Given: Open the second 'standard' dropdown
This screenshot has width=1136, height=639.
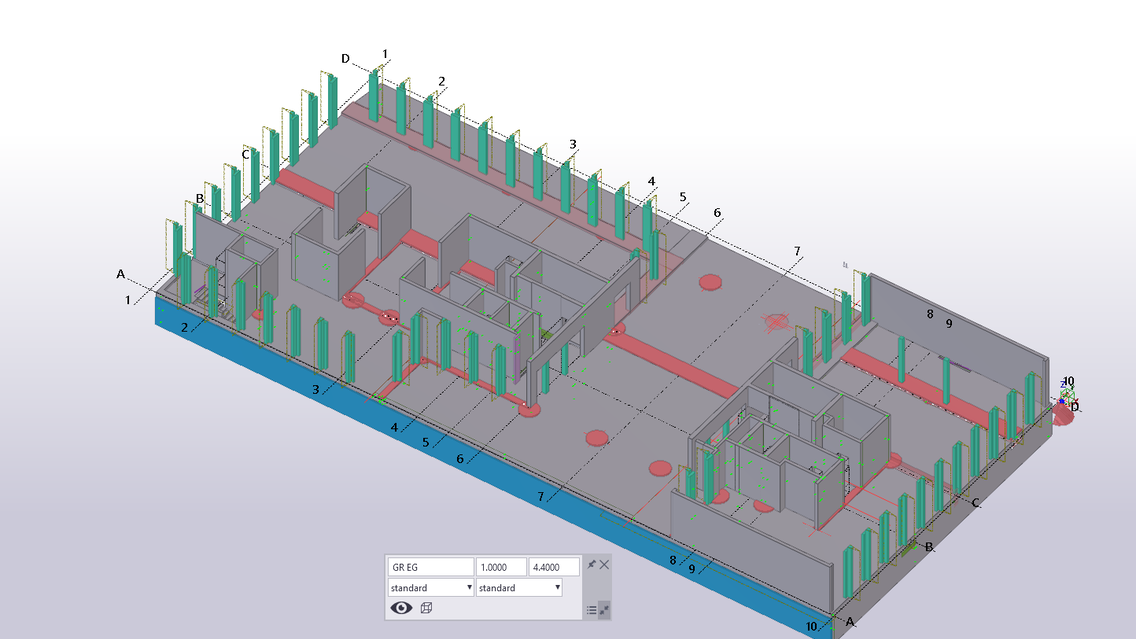Looking at the screenshot, I should pyautogui.click(x=519, y=588).
